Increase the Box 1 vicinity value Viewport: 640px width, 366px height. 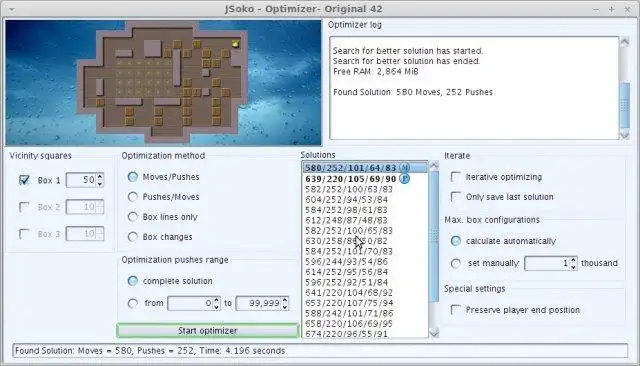[100, 176]
